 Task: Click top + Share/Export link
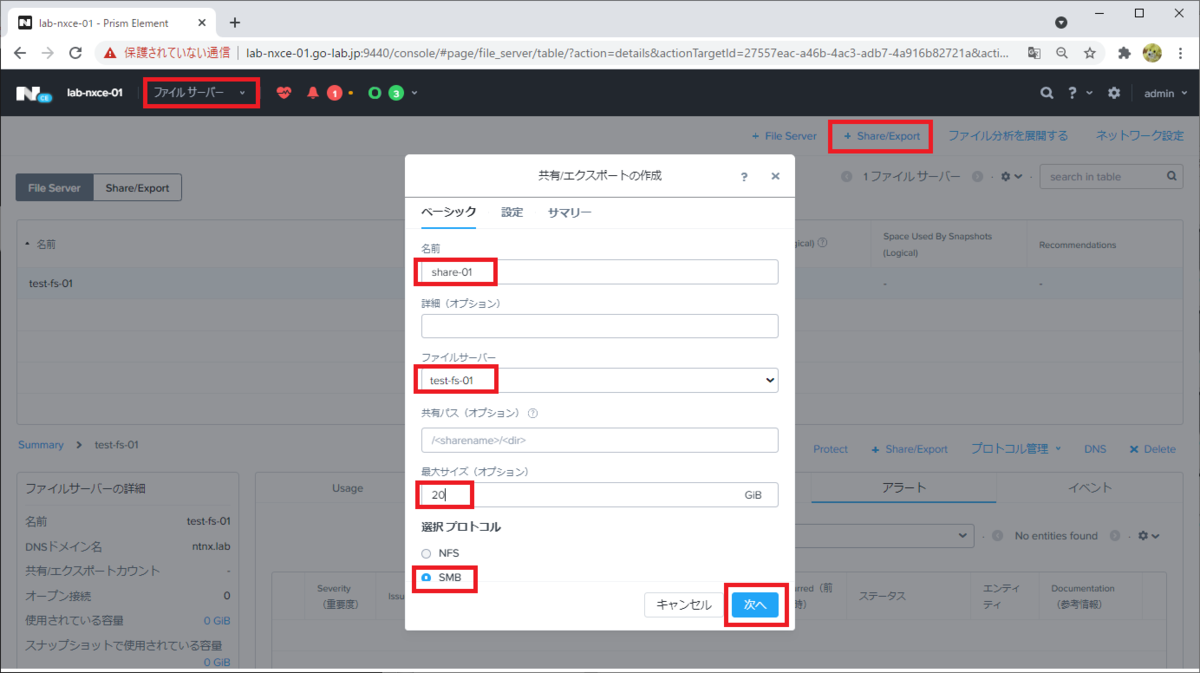[881, 135]
